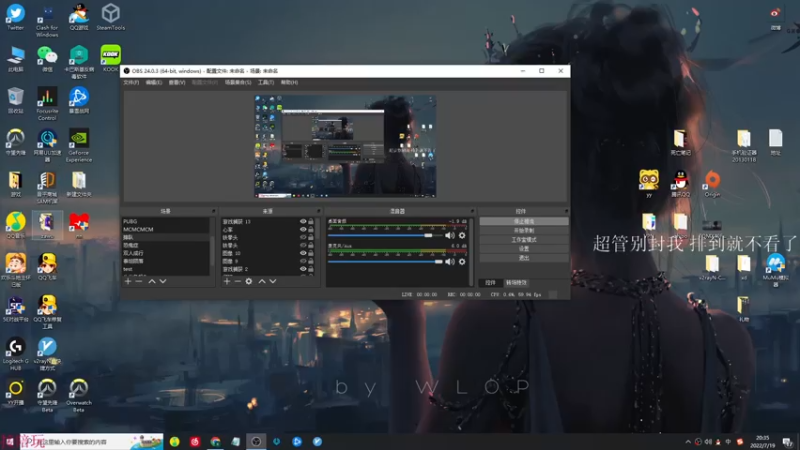Open 设置 from Controls panel
800x450 pixels.
click(524, 249)
